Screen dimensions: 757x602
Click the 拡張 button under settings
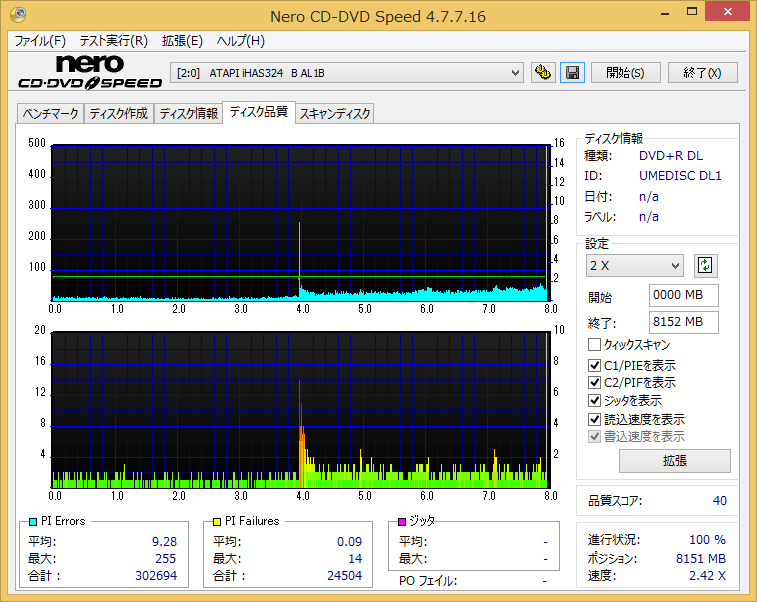coord(675,461)
